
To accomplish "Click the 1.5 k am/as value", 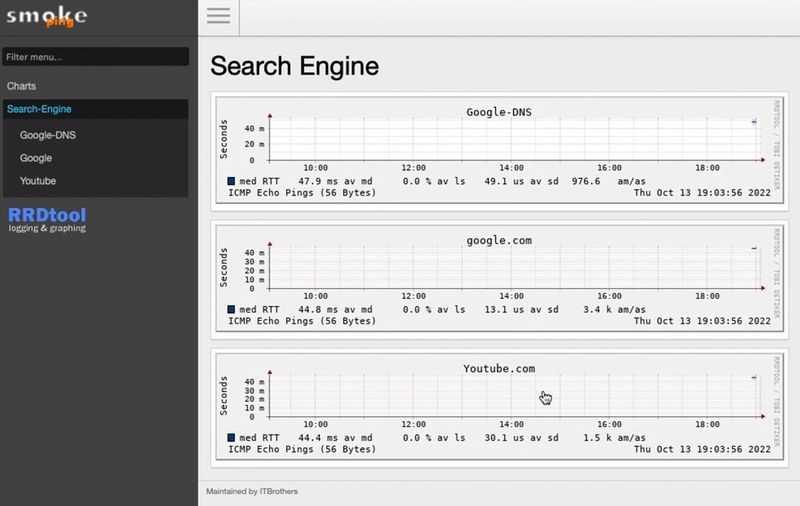I will coord(597,438).
